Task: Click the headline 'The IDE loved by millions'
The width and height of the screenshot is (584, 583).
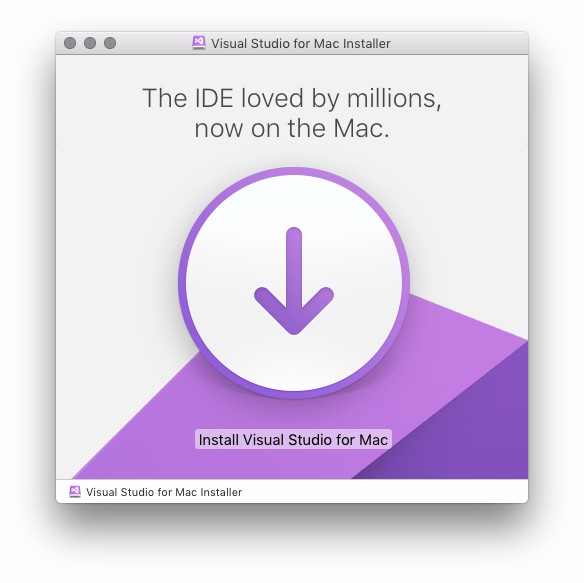Action: pyautogui.click(x=292, y=98)
